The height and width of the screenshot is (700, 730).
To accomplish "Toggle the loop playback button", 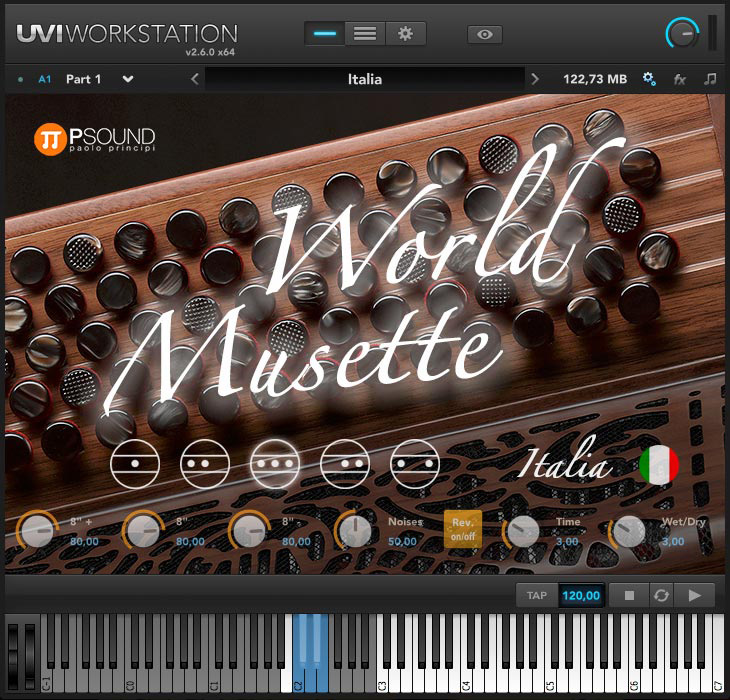I will (x=661, y=595).
